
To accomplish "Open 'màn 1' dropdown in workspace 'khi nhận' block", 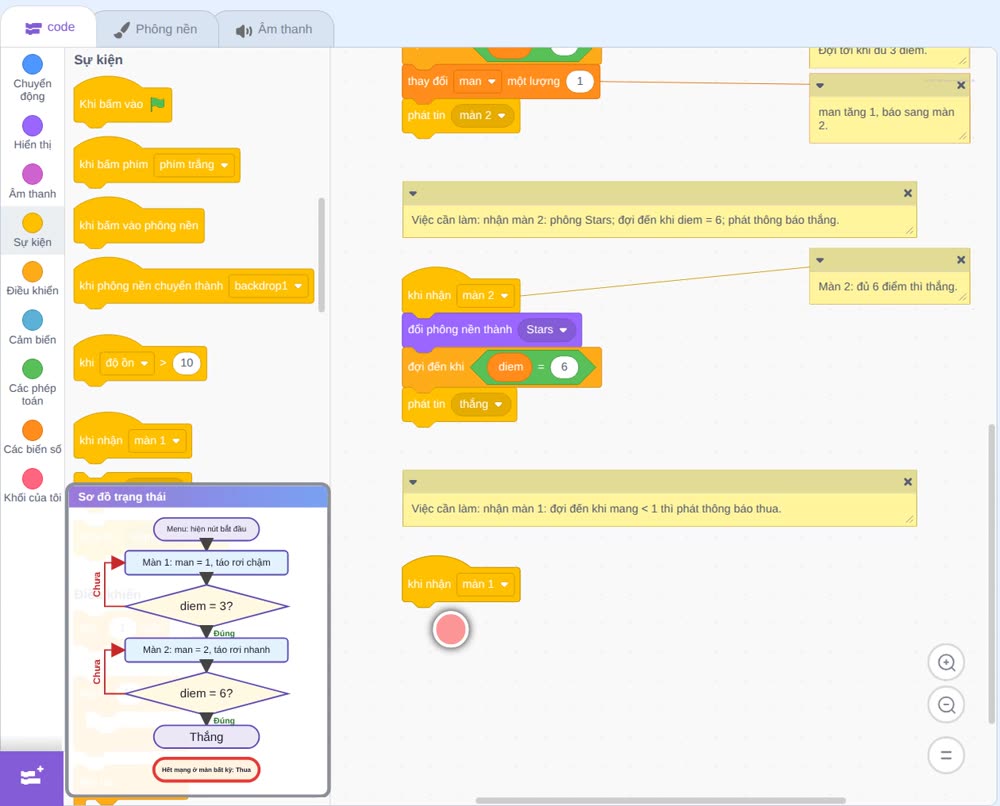I will point(485,584).
